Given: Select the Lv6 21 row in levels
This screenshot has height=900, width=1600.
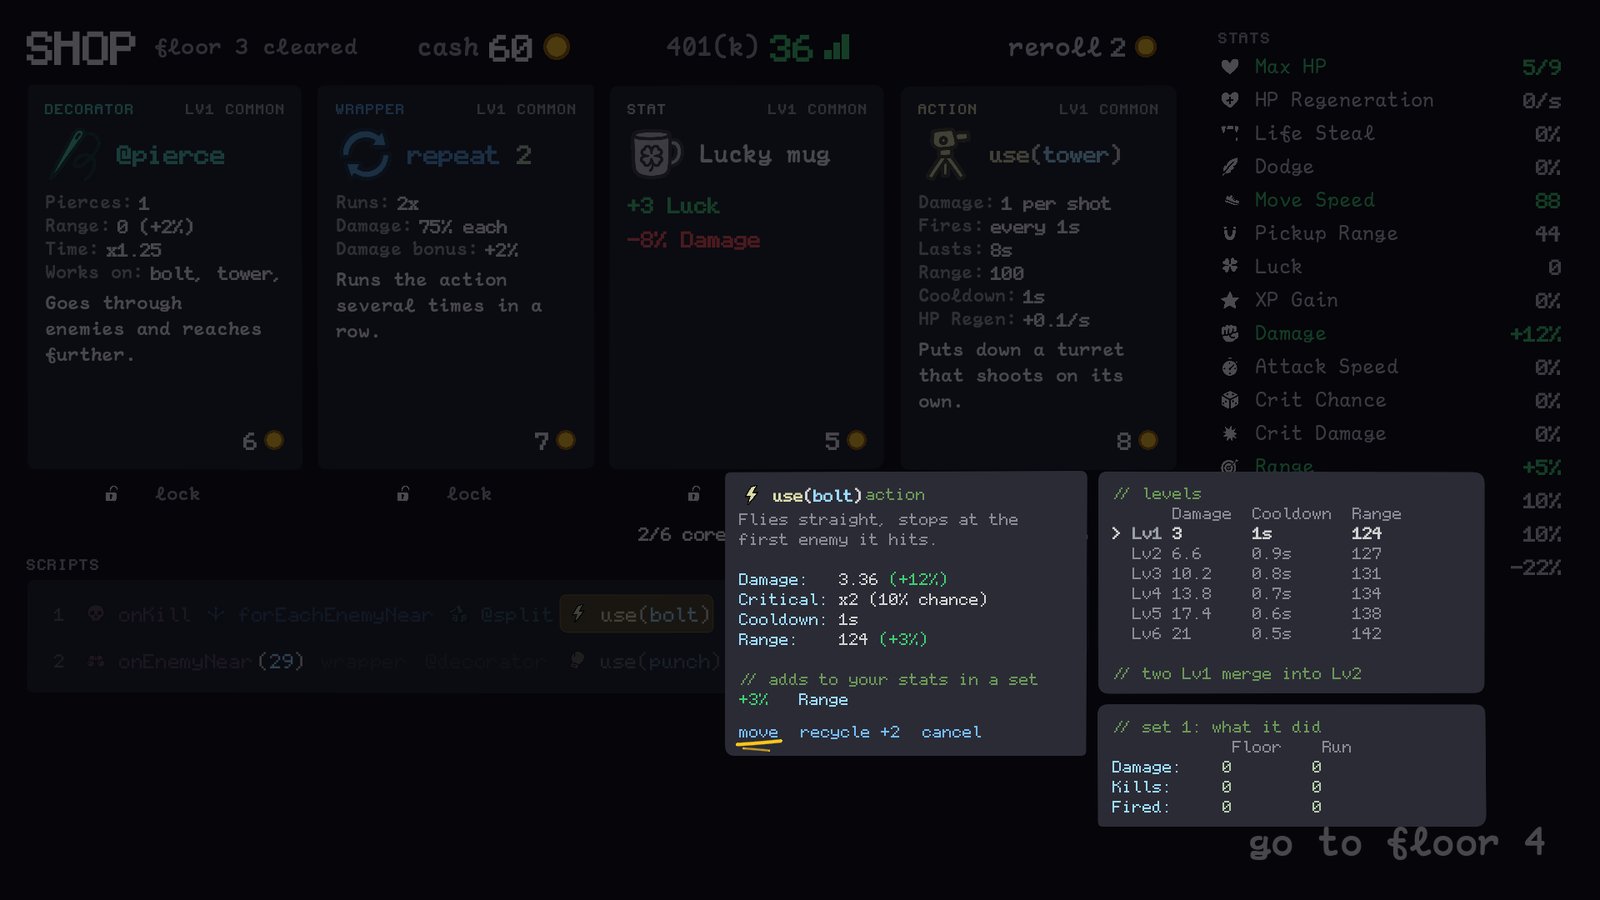Looking at the screenshot, I should click(1257, 634).
